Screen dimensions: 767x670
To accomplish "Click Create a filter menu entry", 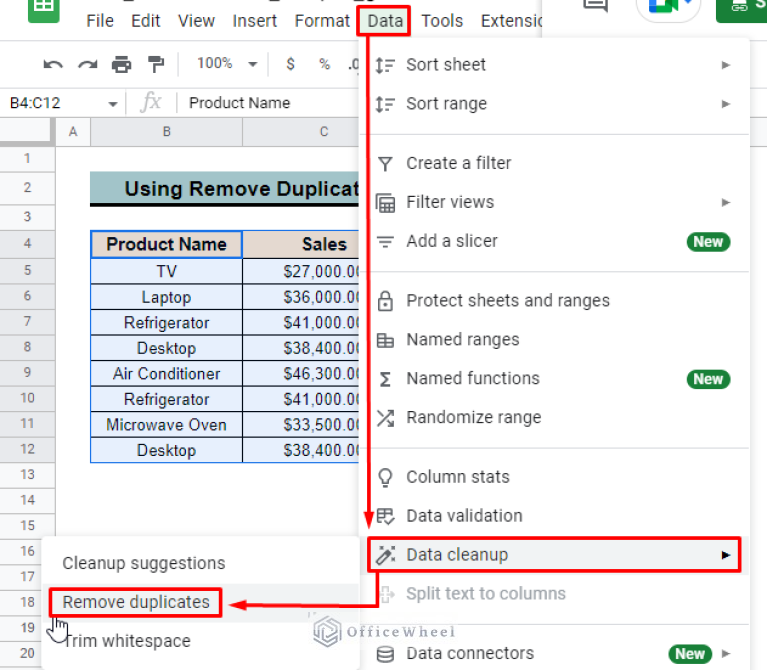I will click(x=458, y=163).
